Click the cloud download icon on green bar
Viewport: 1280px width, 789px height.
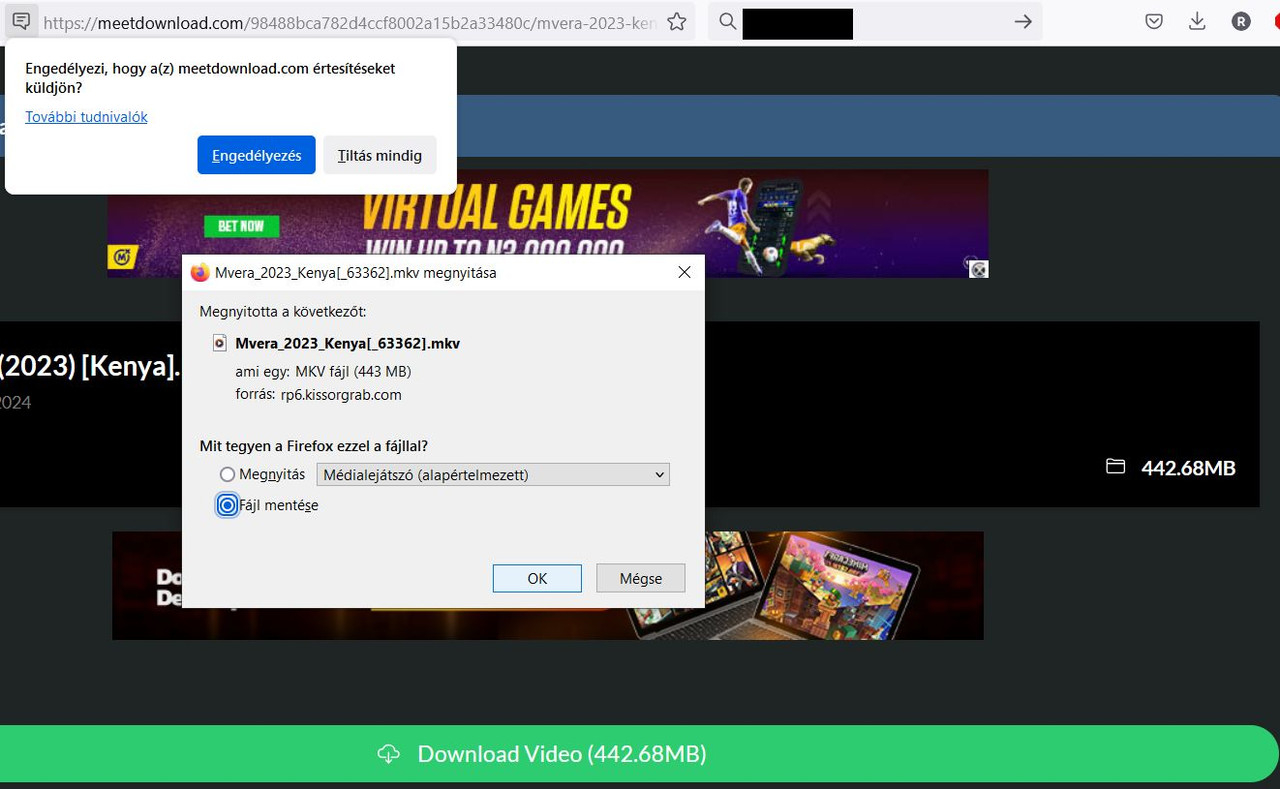click(x=389, y=754)
